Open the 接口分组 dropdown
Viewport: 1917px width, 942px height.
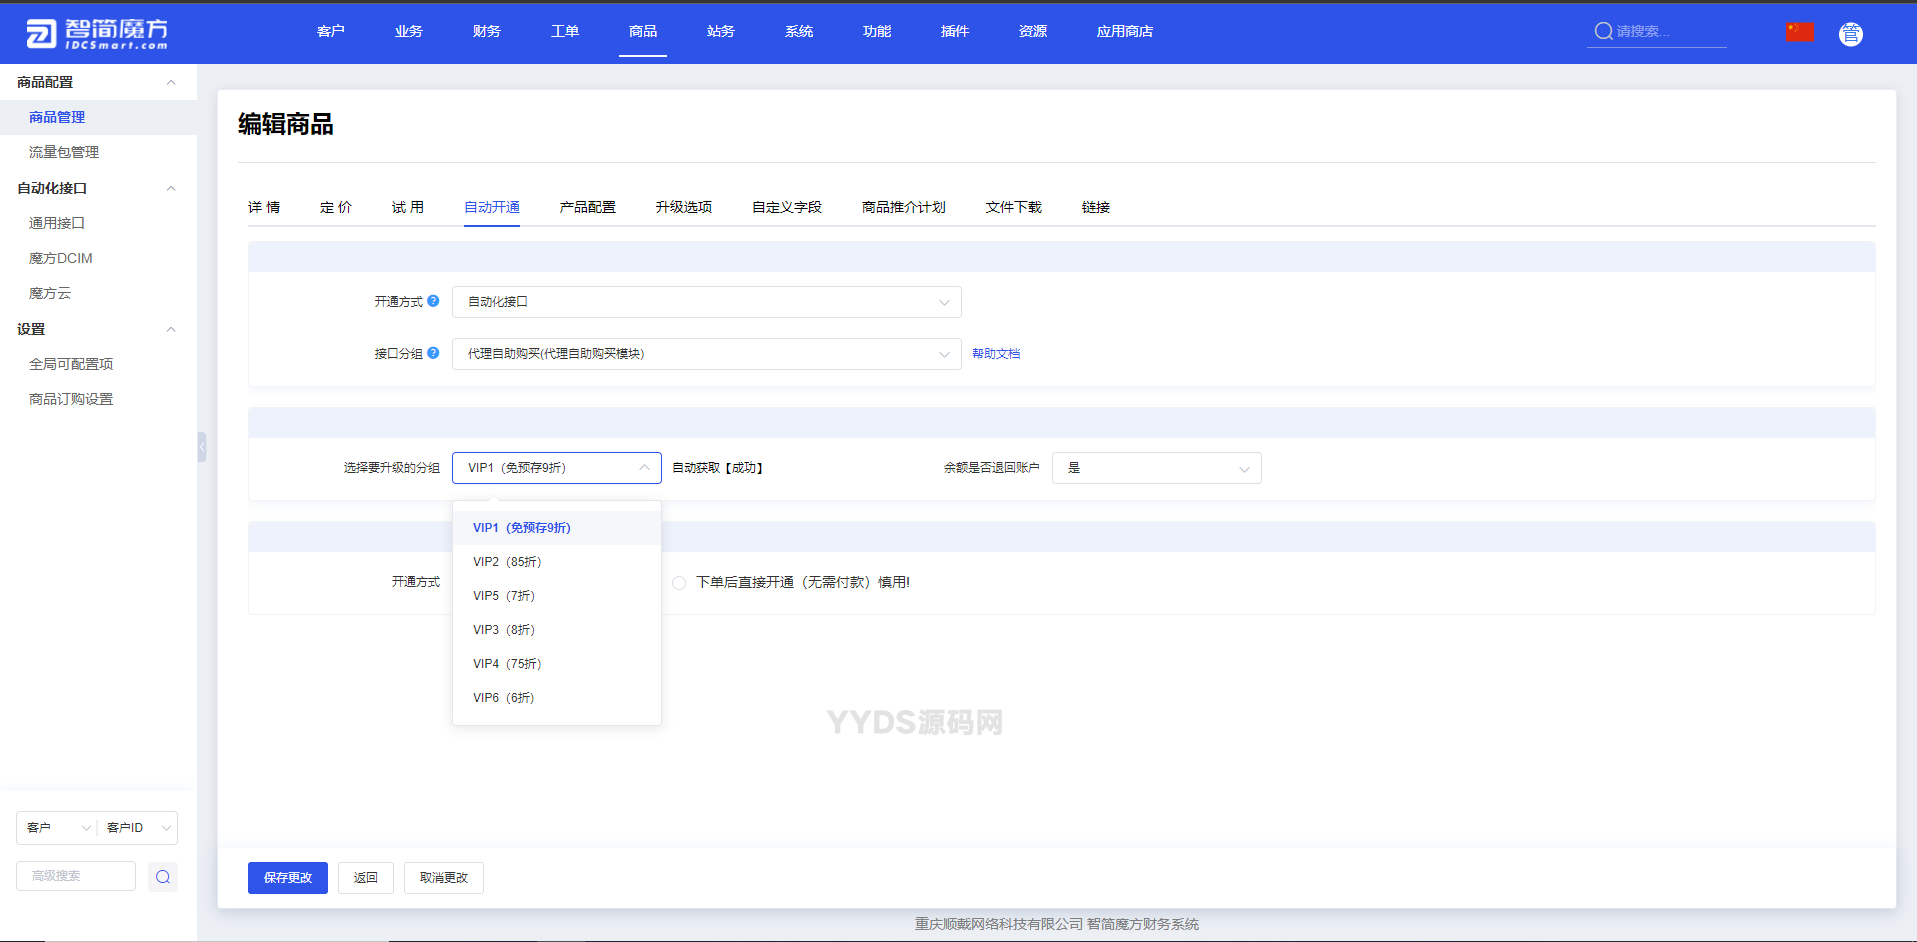[x=706, y=354]
